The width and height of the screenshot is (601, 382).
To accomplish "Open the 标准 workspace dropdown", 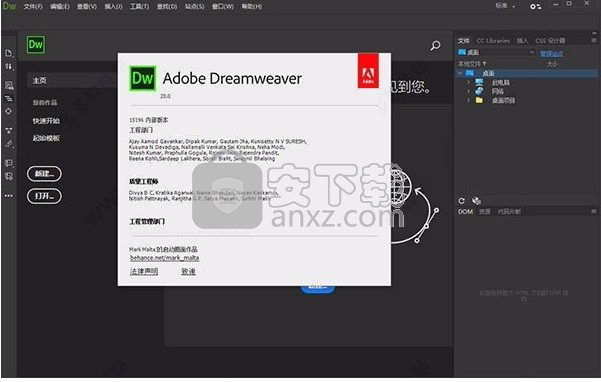I will [506, 6].
